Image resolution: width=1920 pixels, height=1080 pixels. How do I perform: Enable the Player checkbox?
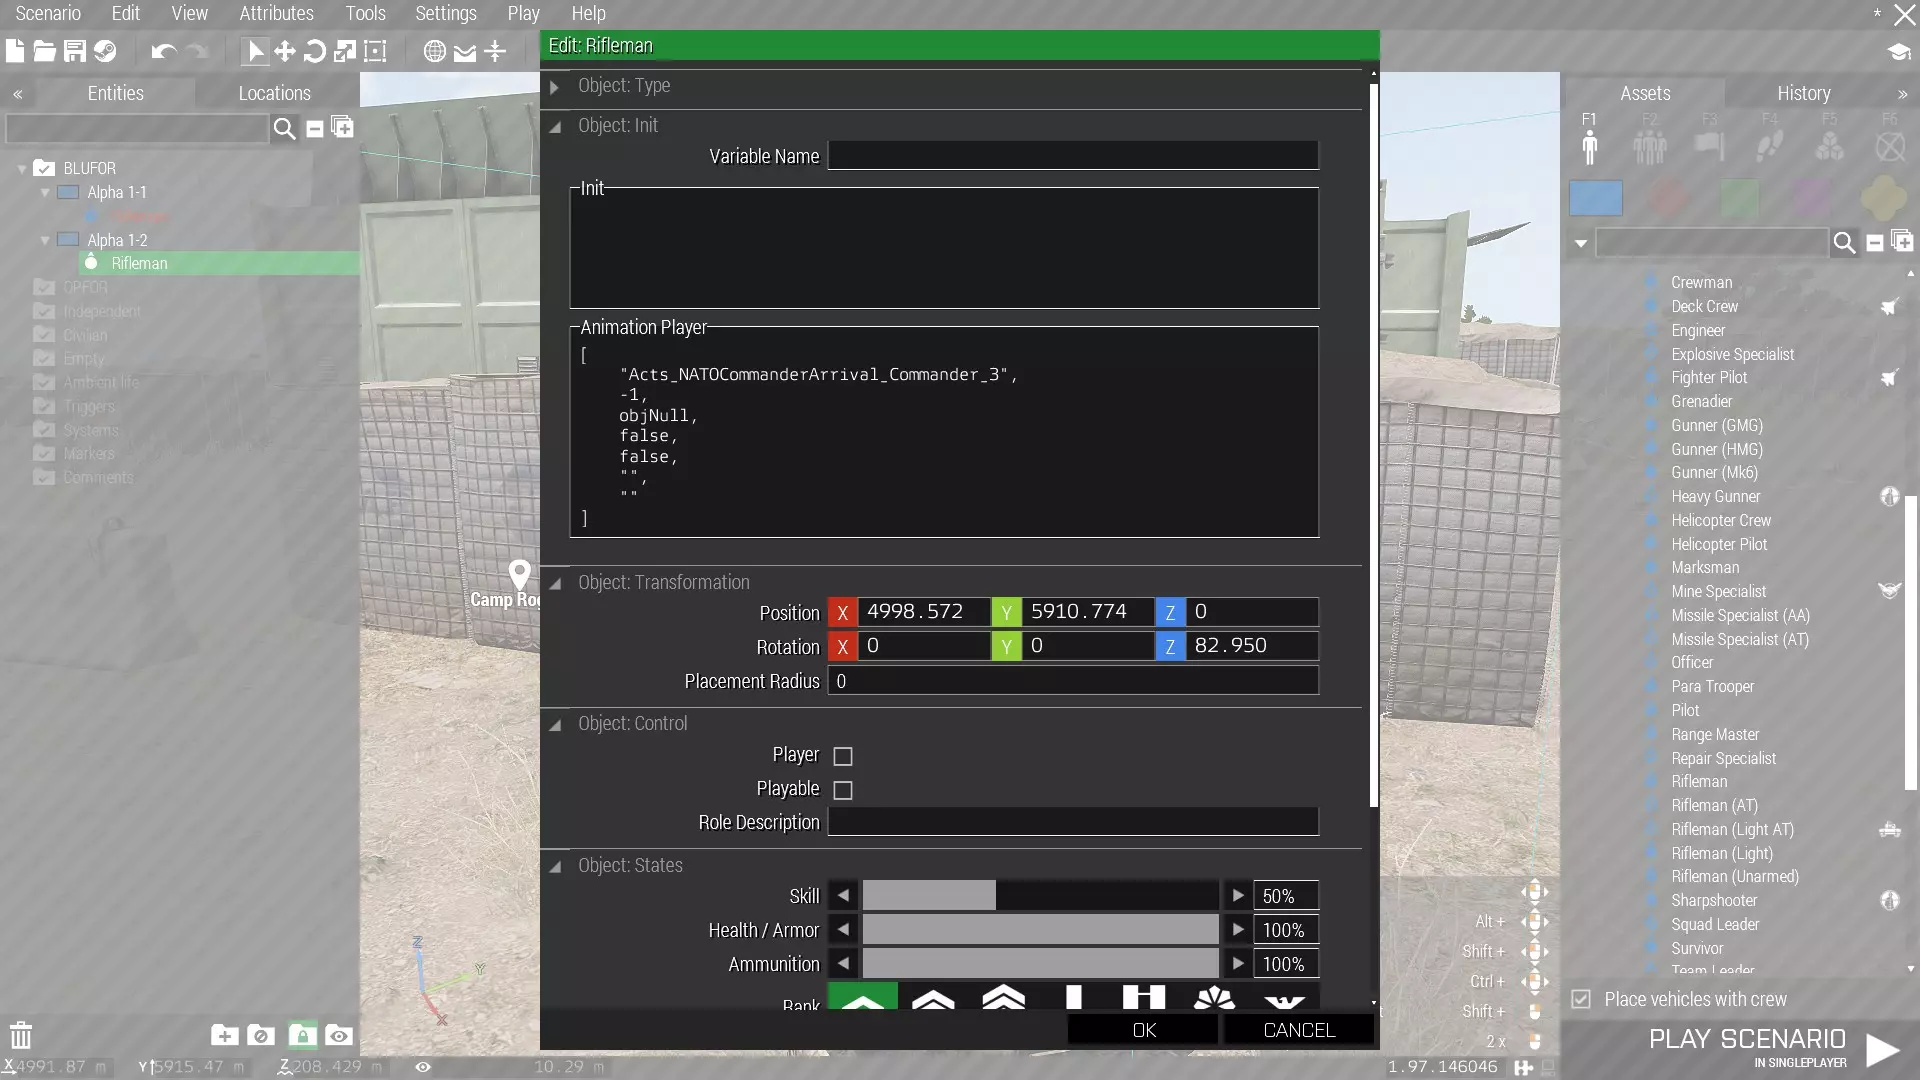(843, 756)
